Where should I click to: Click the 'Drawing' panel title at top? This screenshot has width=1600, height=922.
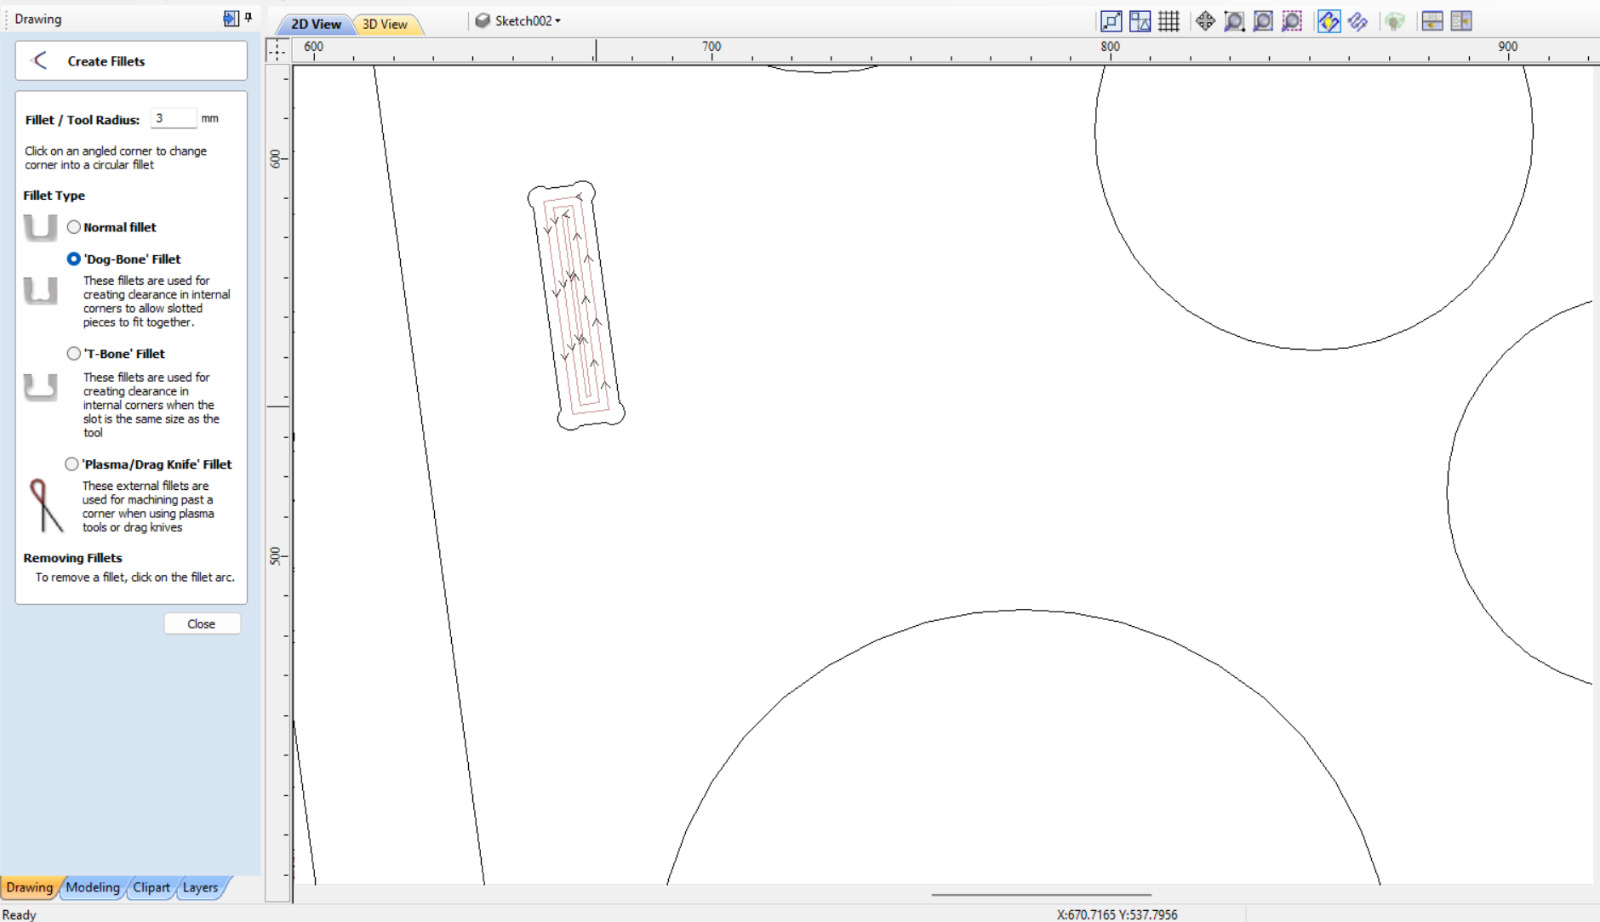tap(38, 19)
